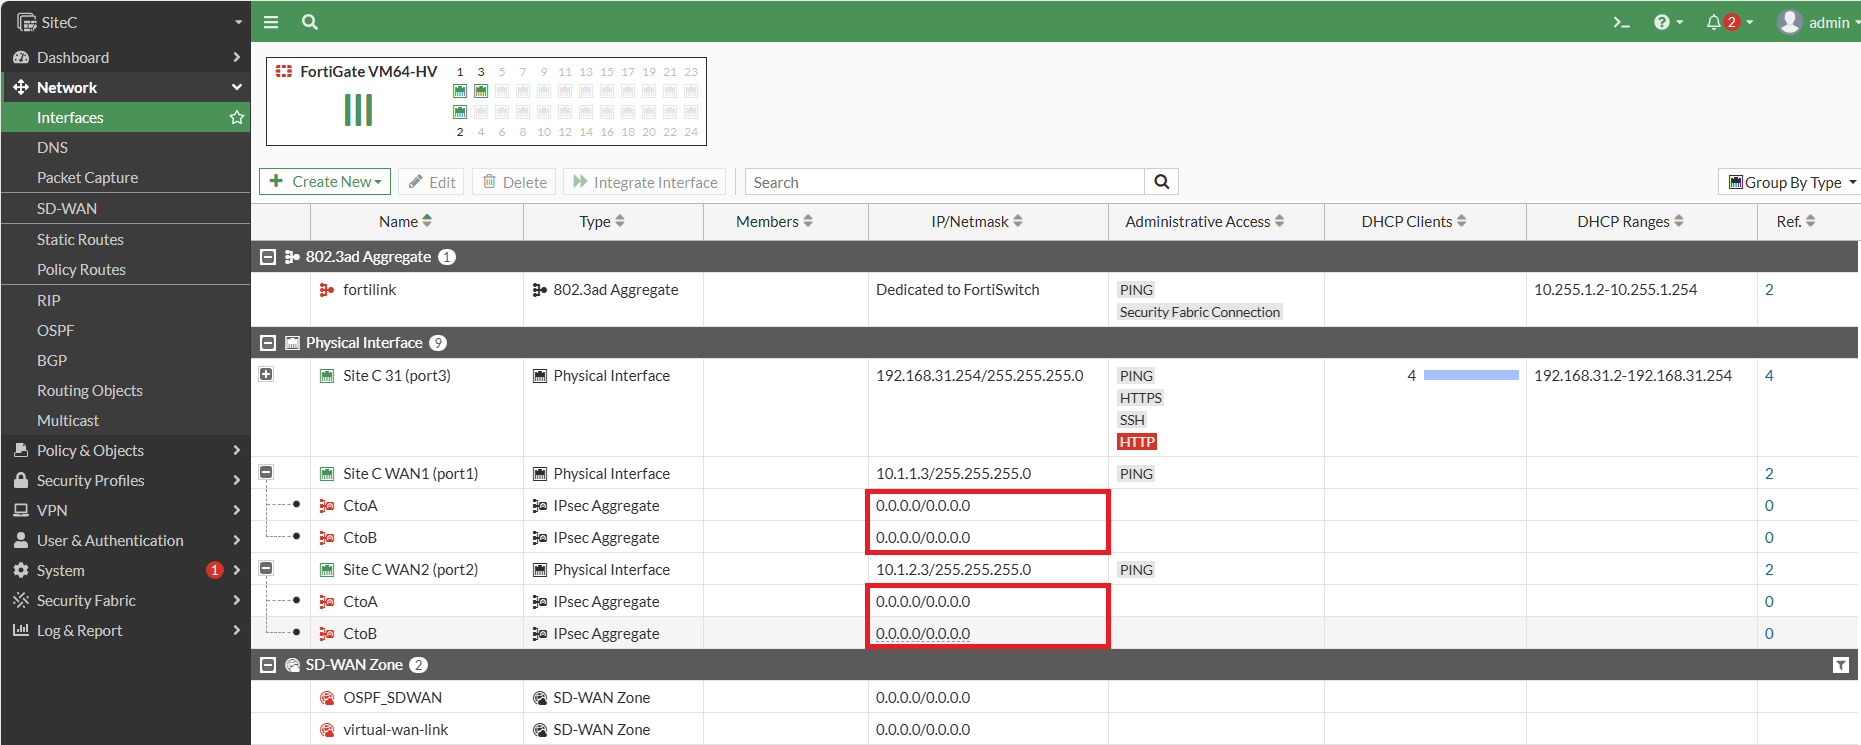Expand the Site C 31 (port3) row
This screenshot has width=1861, height=745.
[266, 374]
